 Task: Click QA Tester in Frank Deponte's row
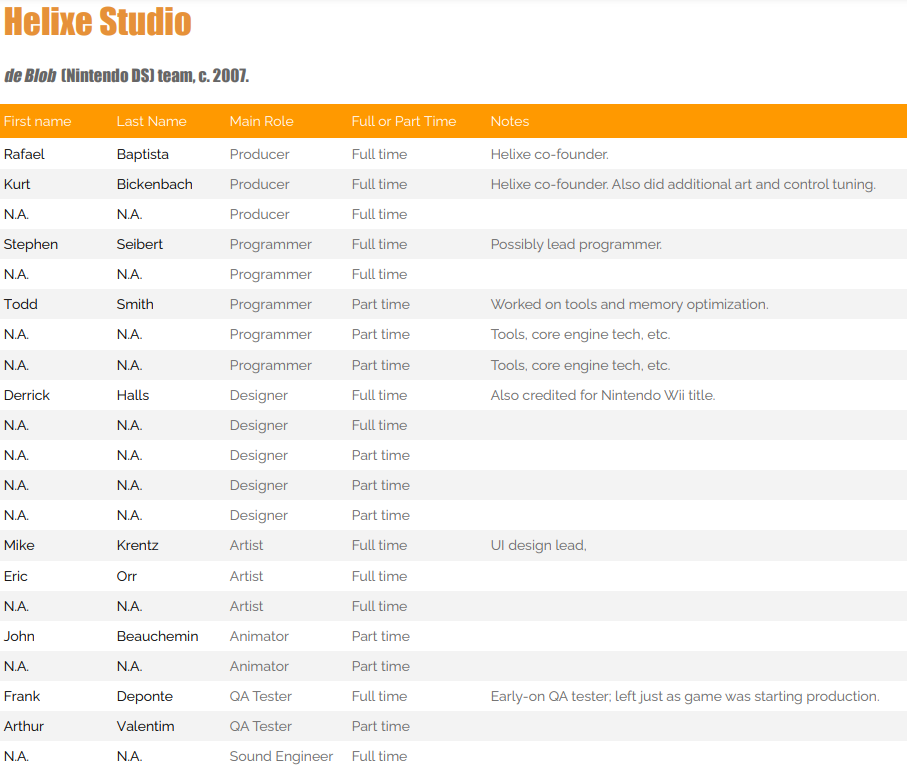(260, 697)
